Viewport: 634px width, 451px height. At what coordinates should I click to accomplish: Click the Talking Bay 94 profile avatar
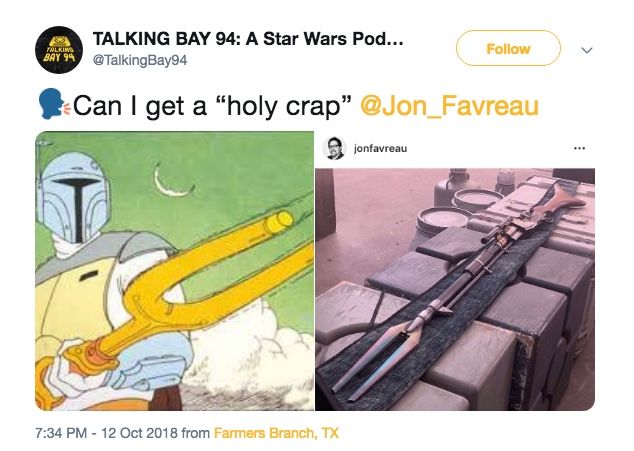click(x=59, y=50)
